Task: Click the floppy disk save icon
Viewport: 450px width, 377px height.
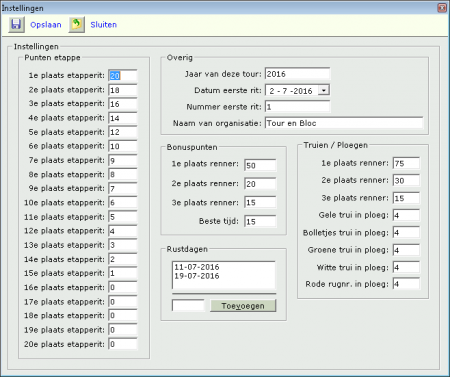Action: coord(16,25)
